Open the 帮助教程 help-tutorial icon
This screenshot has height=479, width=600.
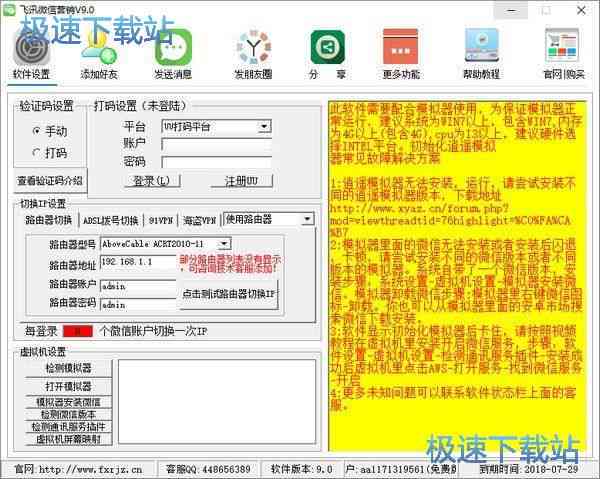click(x=482, y=55)
